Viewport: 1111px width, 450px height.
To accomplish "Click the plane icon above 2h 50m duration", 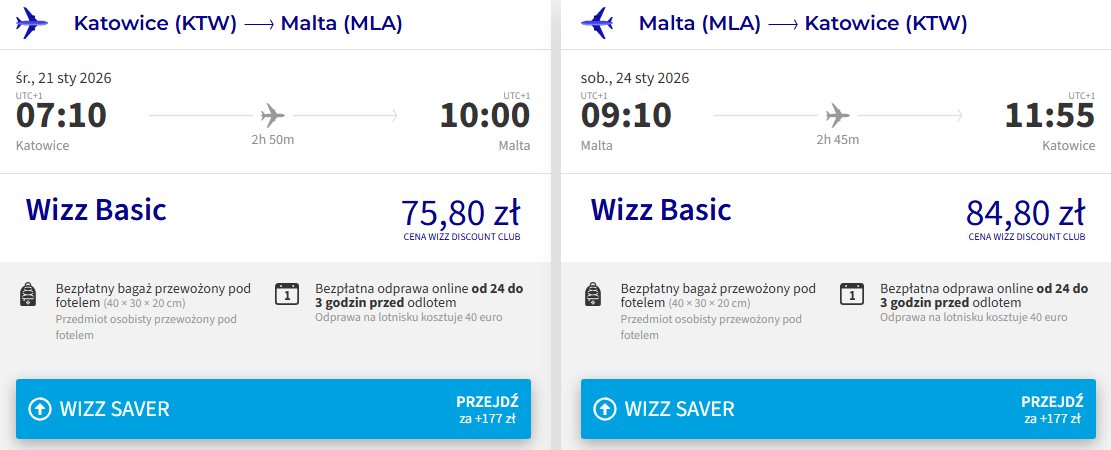I will [272, 113].
